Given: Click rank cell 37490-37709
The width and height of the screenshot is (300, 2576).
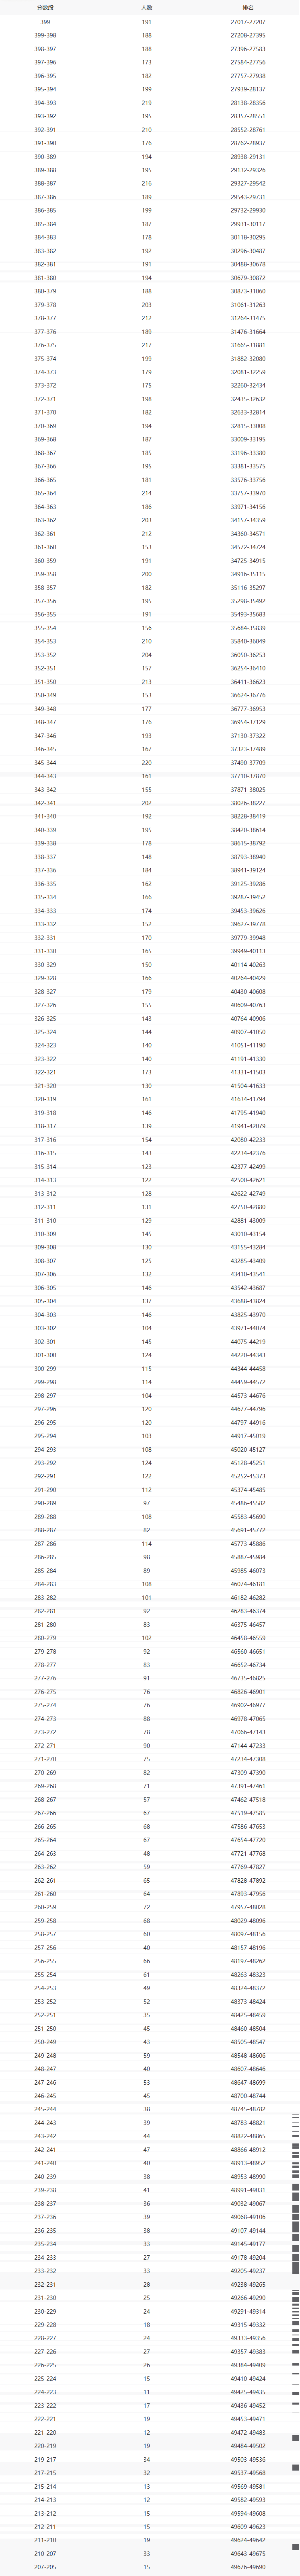Looking at the screenshot, I should tap(248, 762).
